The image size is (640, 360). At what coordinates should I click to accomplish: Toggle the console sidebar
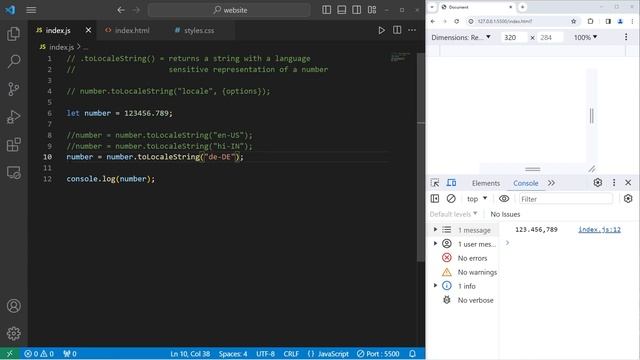435,199
